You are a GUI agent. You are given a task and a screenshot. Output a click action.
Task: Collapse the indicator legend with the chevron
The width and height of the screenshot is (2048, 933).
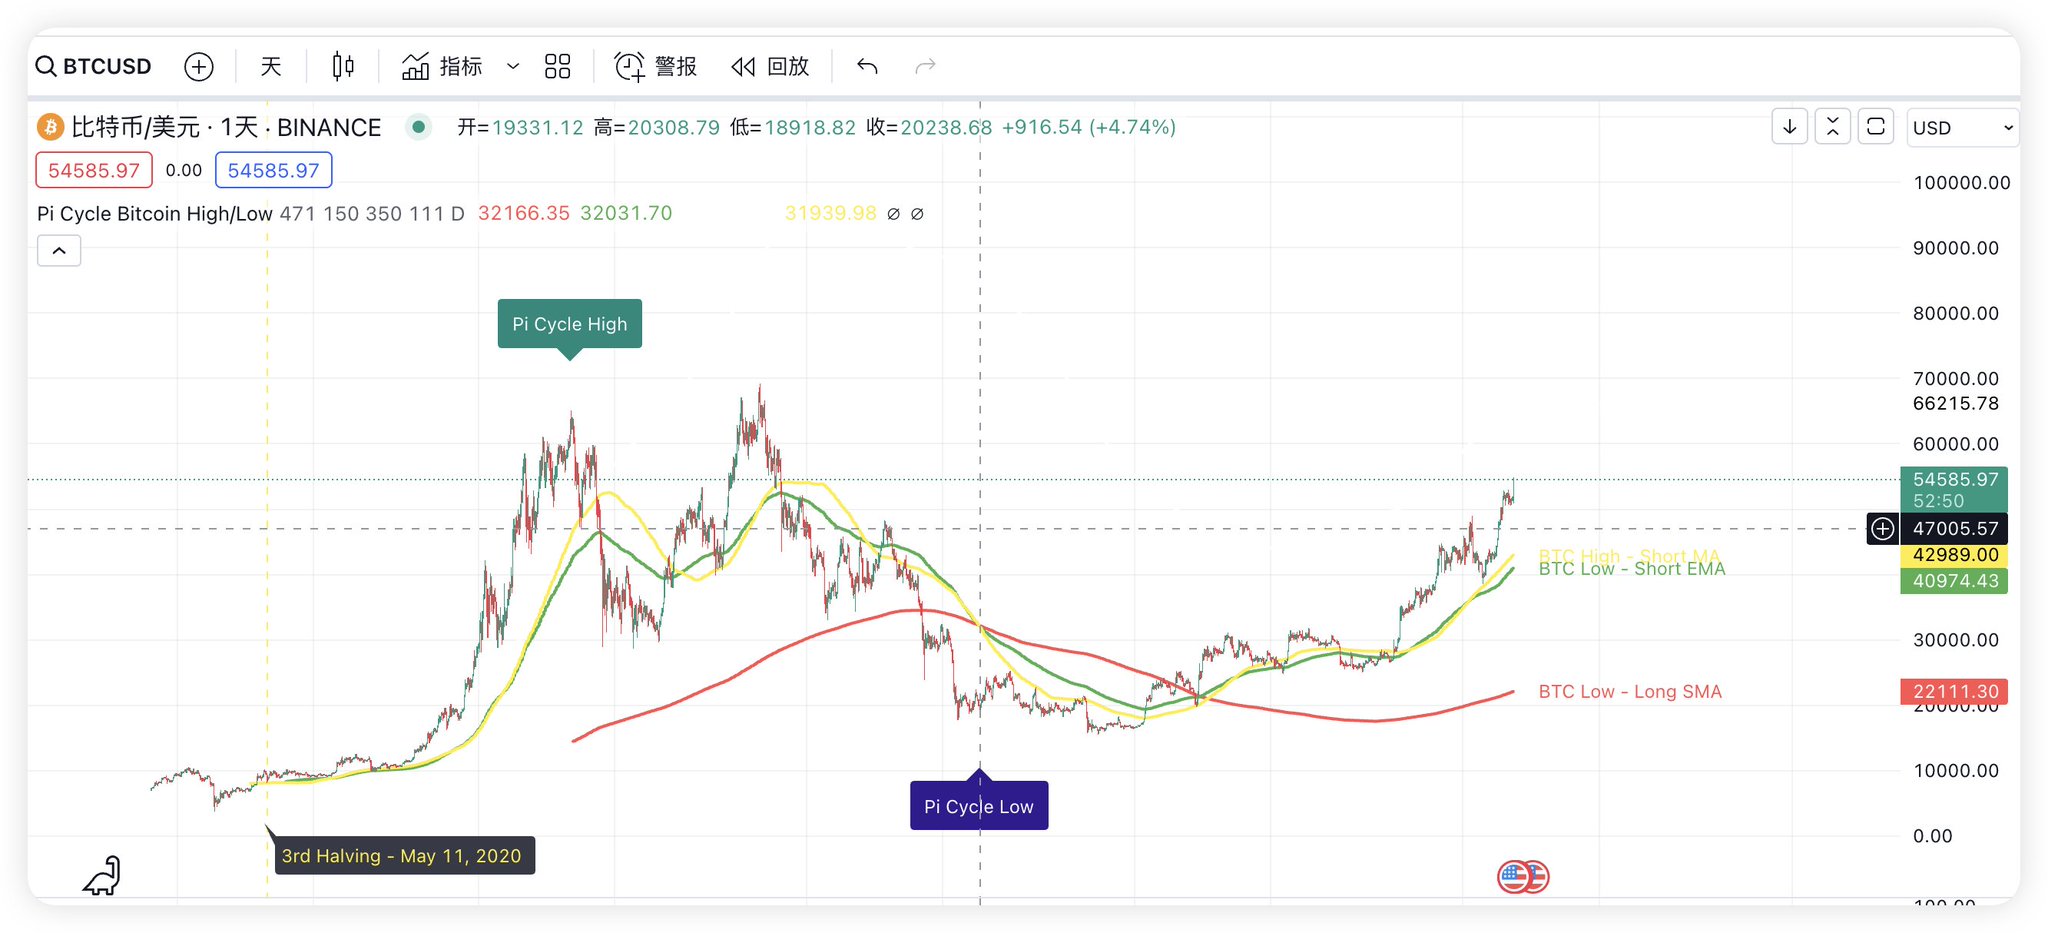pyautogui.click(x=59, y=251)
